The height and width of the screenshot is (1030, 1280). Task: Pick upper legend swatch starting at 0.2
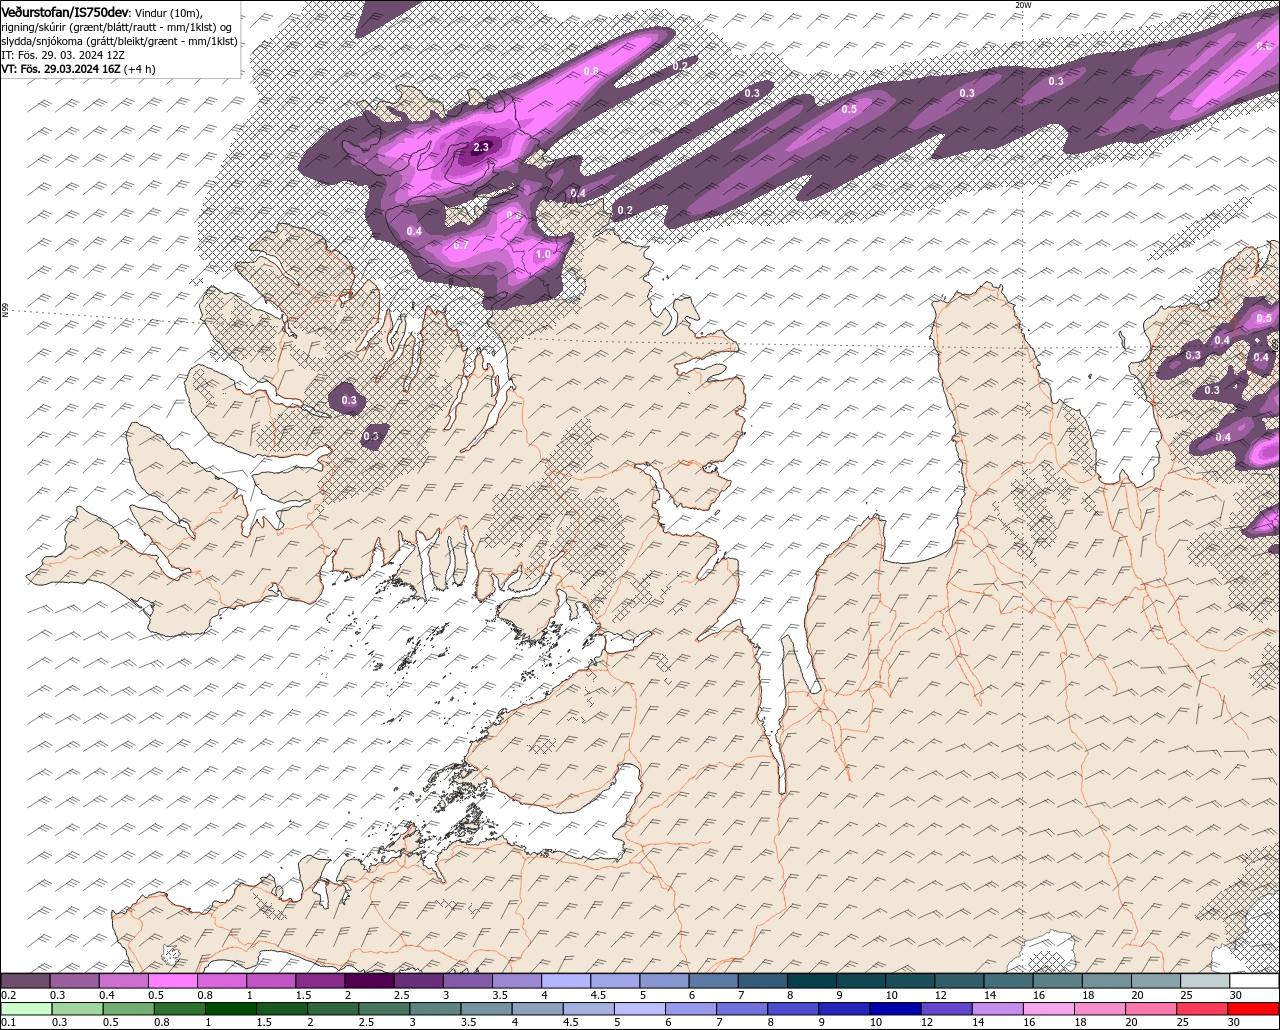click(x=25, y=981)
